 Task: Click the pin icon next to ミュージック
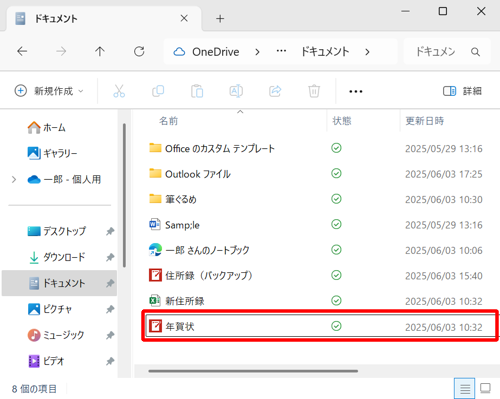pos(110,335)
